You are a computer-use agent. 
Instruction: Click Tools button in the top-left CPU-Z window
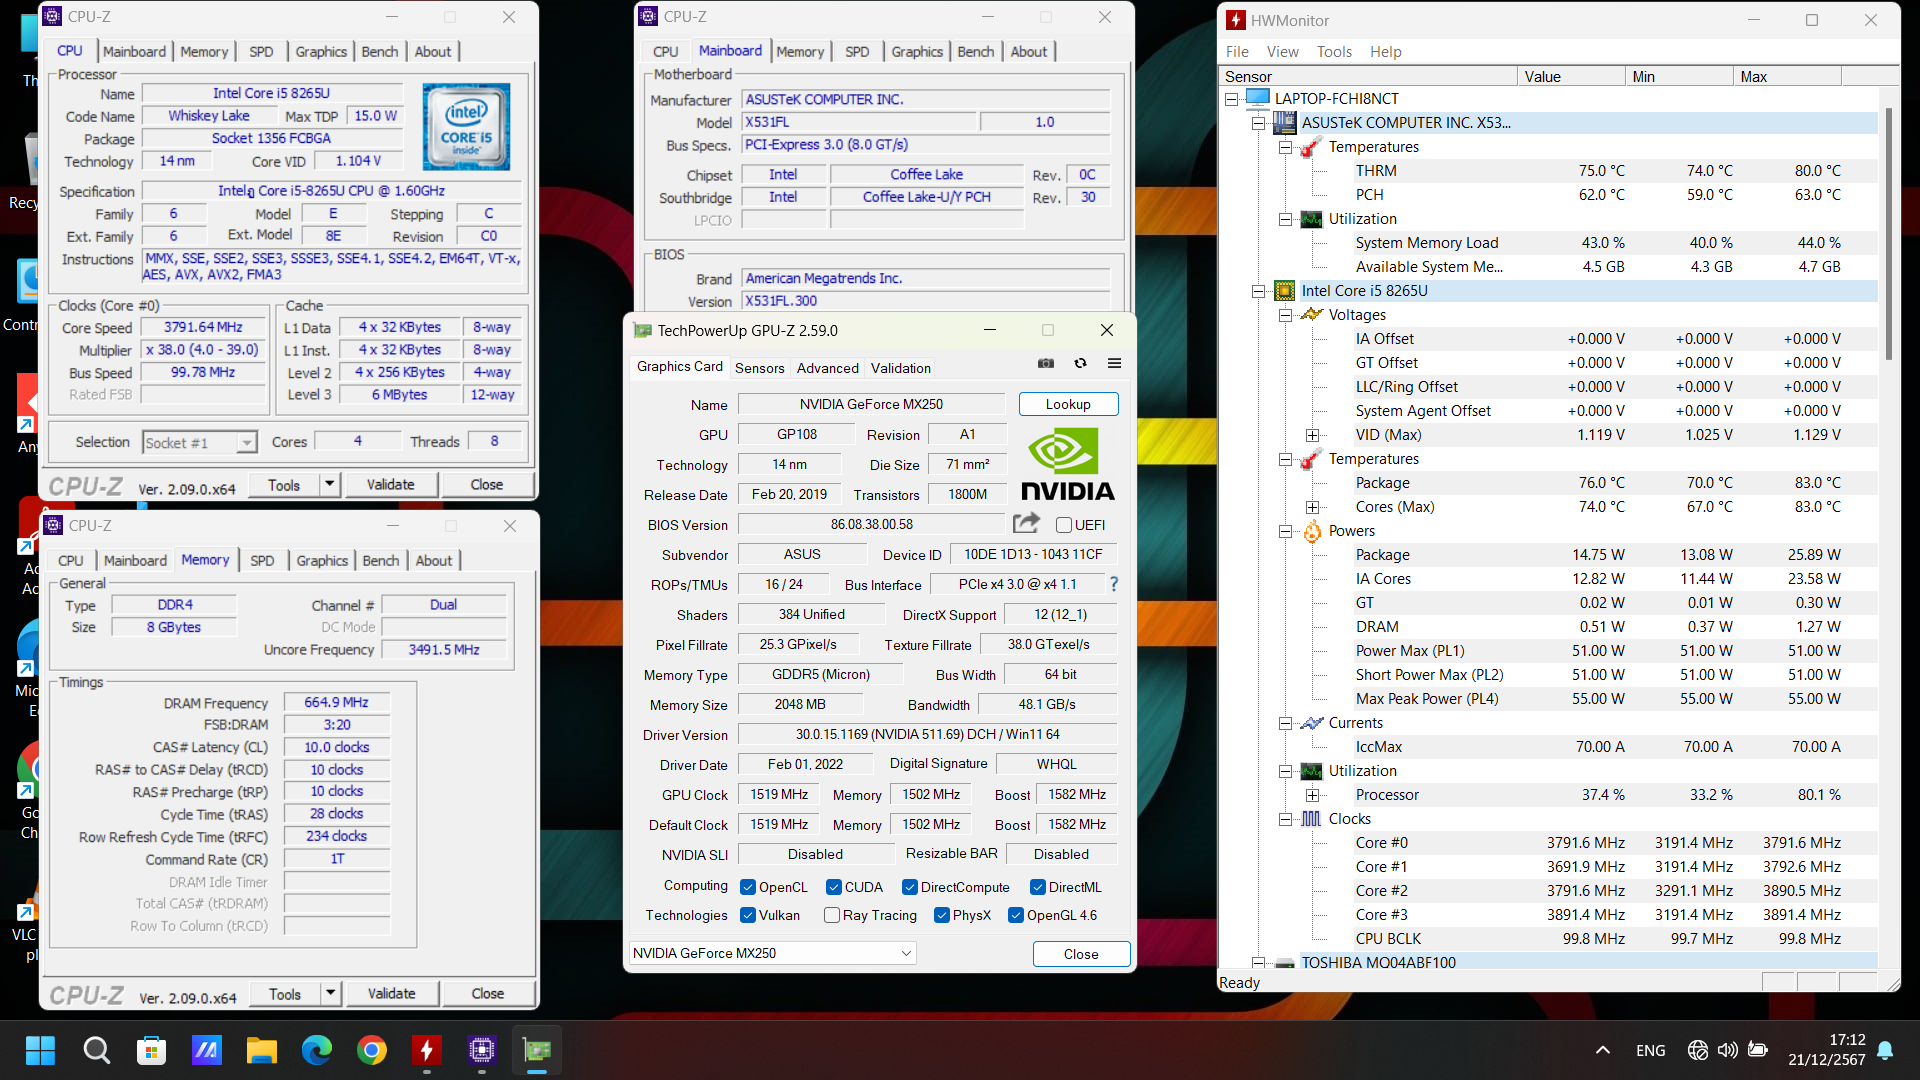point(284,484)
